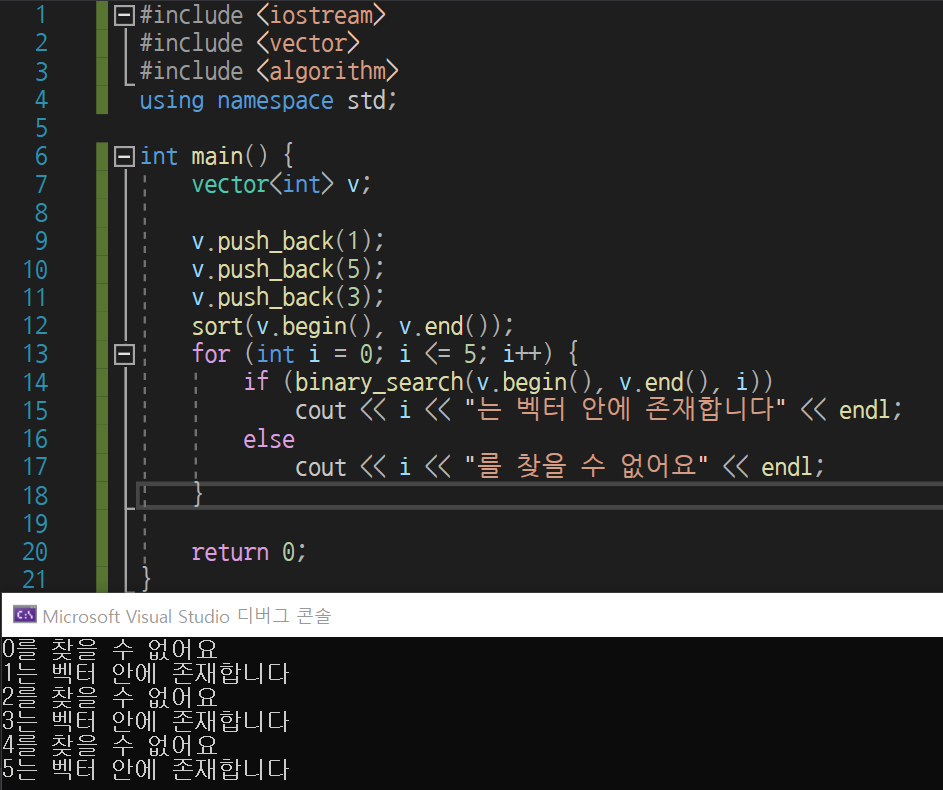943x790 pixels.
Task: Click console output '1는 벡터 안에 존재합니다'
Action: coord(146,673)
